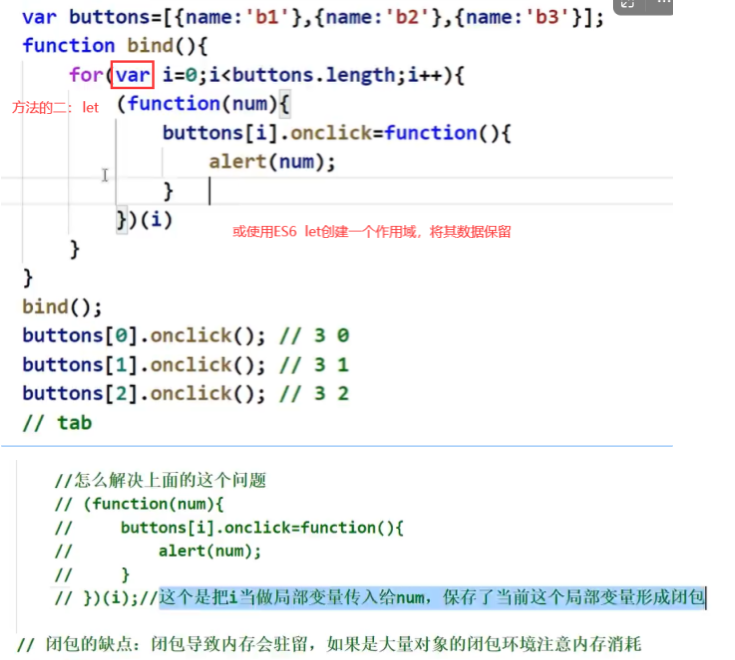Viewport: 735px width, 660px height.
Task: Click buttons[1].onclick(); statement
Action: pyautogui.click(x=143, y=365)
